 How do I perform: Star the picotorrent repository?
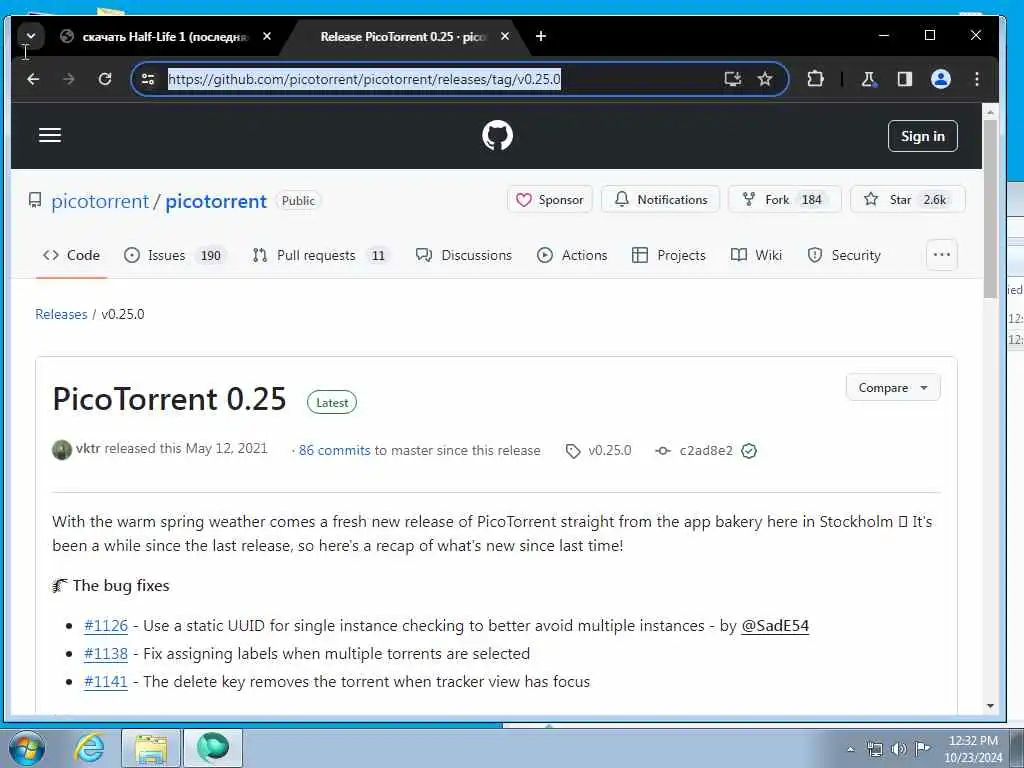click(x=908, y=199)
